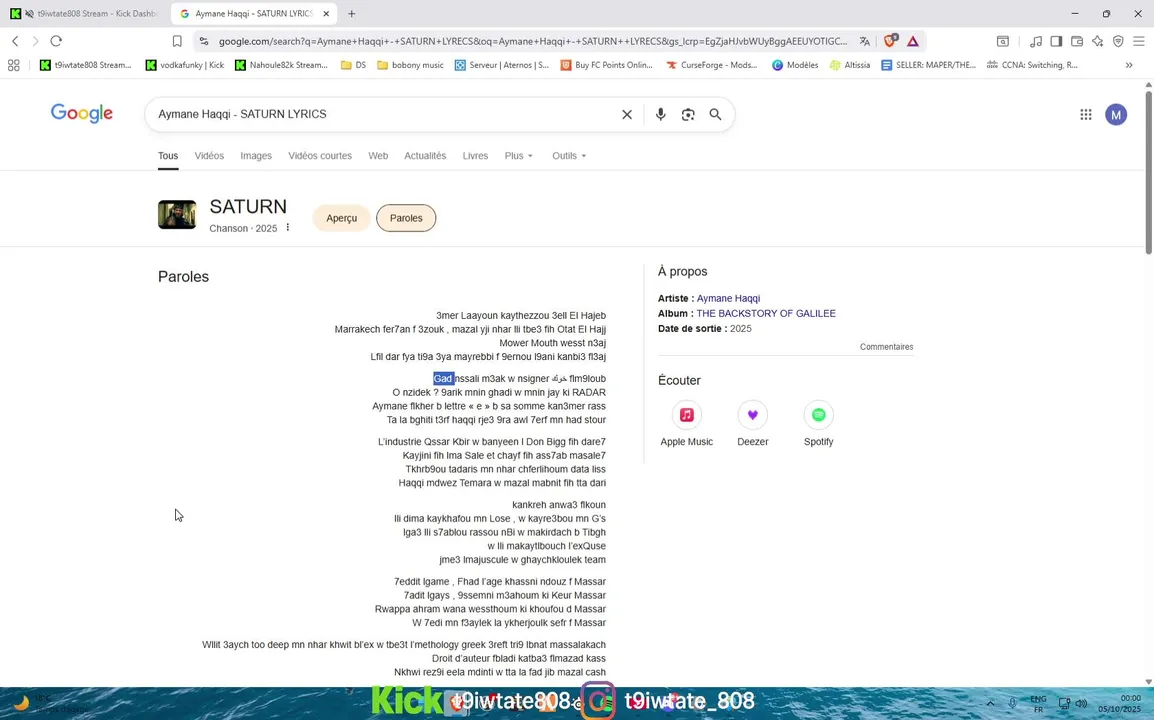Select the Livres search tab
Screen dimensions: 1154x720
475,155
